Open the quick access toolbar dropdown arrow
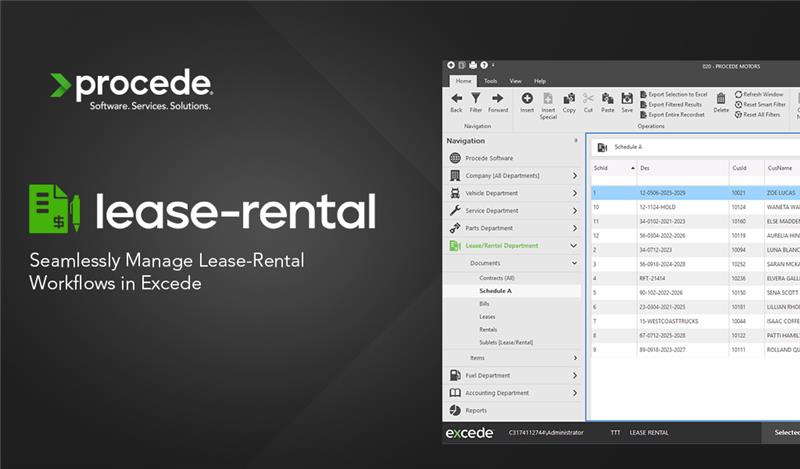800x469 pixels. (x=493, y=65)
